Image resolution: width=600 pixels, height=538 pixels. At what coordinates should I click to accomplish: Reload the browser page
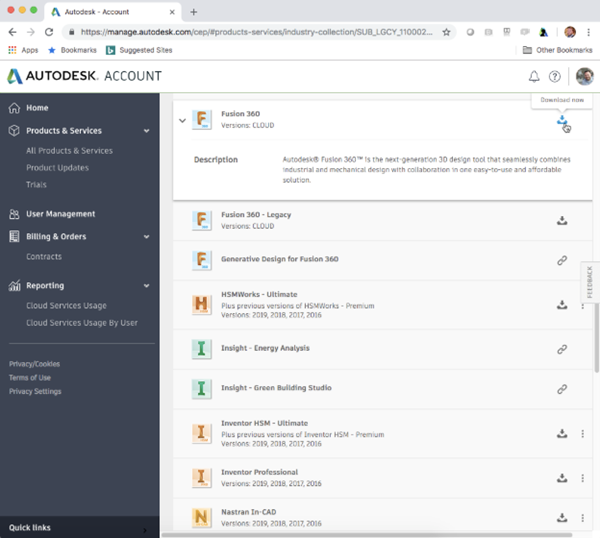49,32
